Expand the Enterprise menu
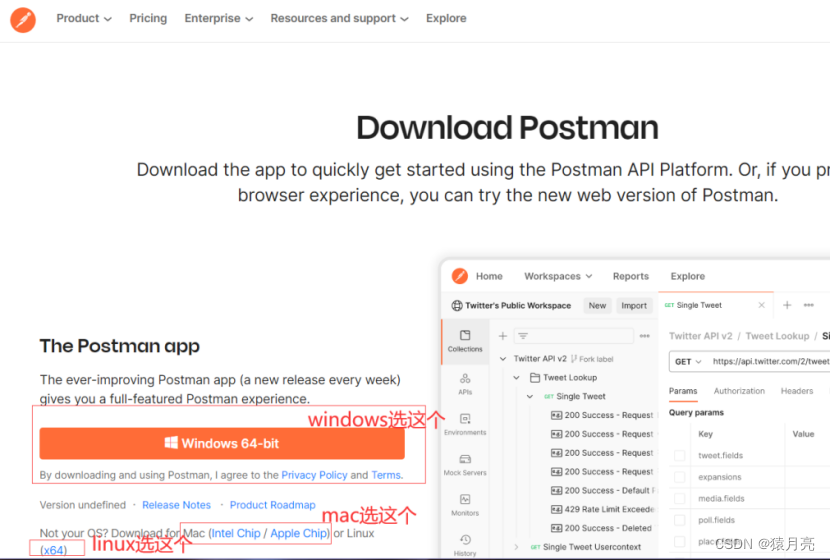 point(219,19)
